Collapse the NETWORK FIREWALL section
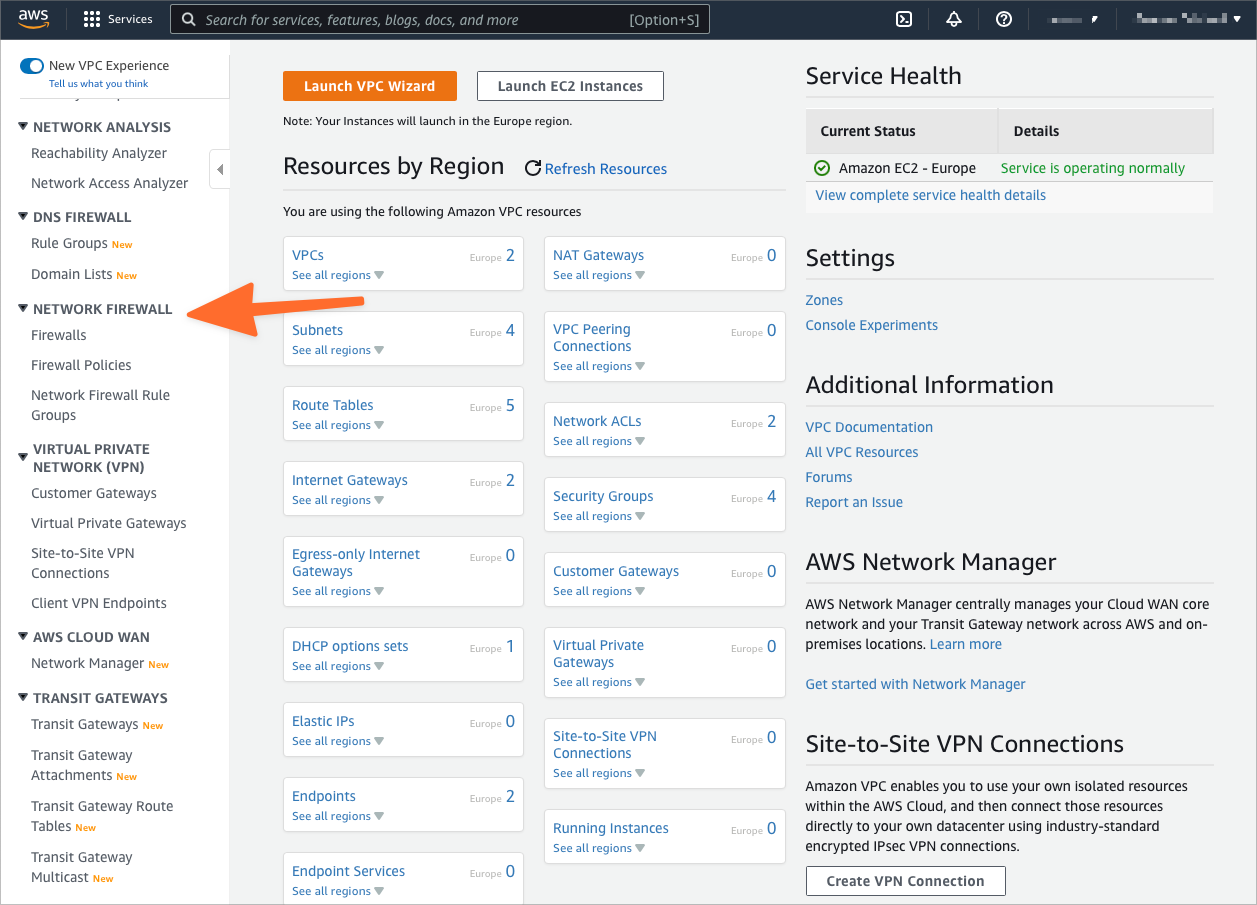This screenshot has height=905, width=1257. pyautogui.click(x=23, y=308)
